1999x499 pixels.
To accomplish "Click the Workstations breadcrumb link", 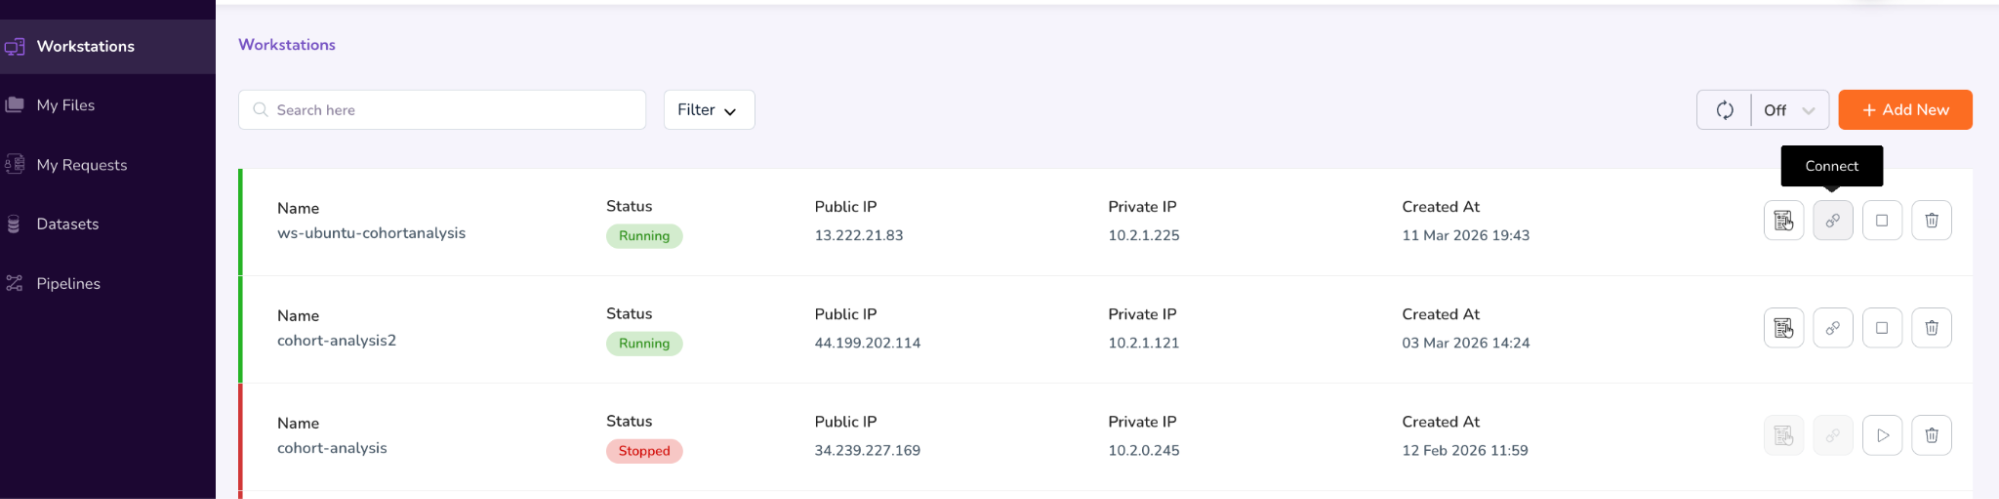I will tap(287, 45).
